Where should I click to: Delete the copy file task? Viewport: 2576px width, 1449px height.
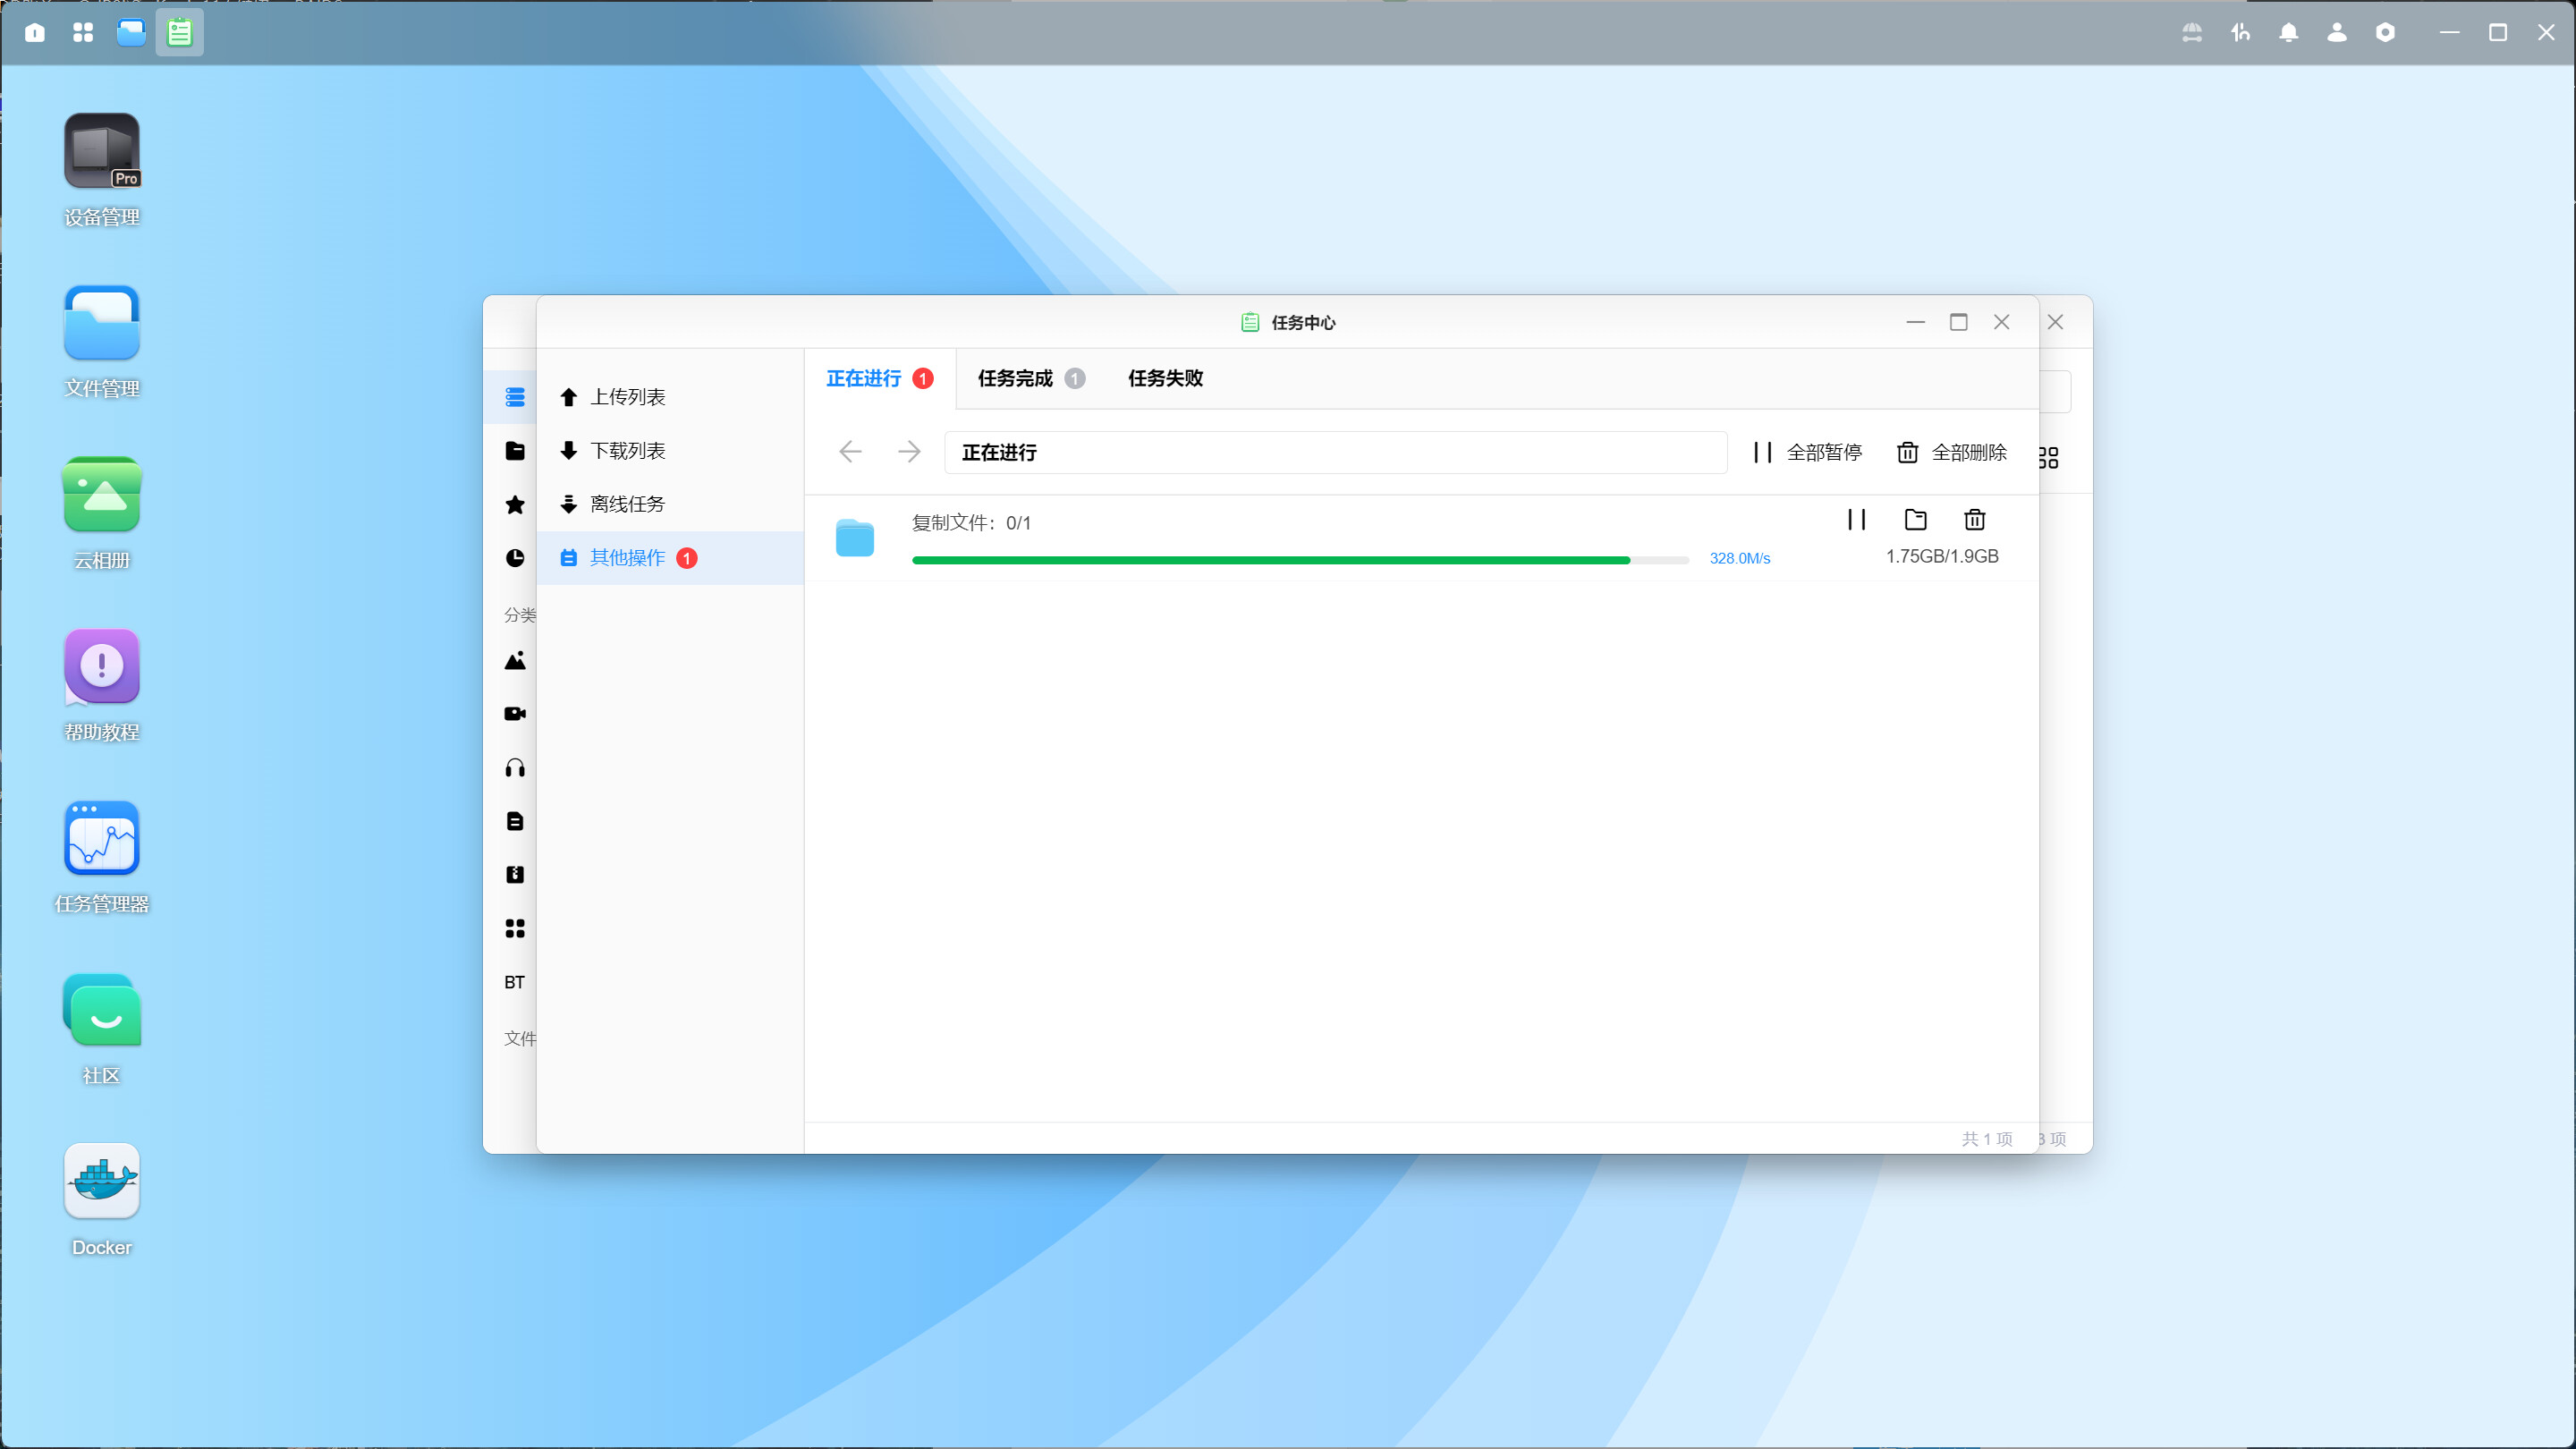point(1974,519)
